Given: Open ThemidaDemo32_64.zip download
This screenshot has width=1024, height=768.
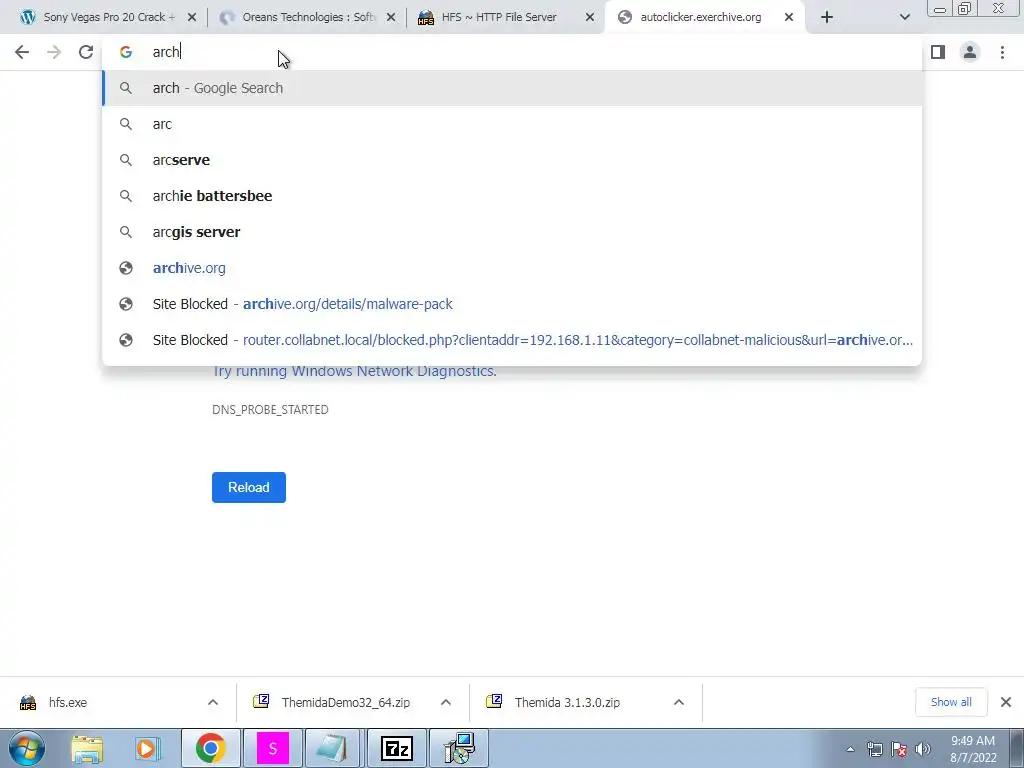Looking at the screenshot, I should [x=345, y=702].
